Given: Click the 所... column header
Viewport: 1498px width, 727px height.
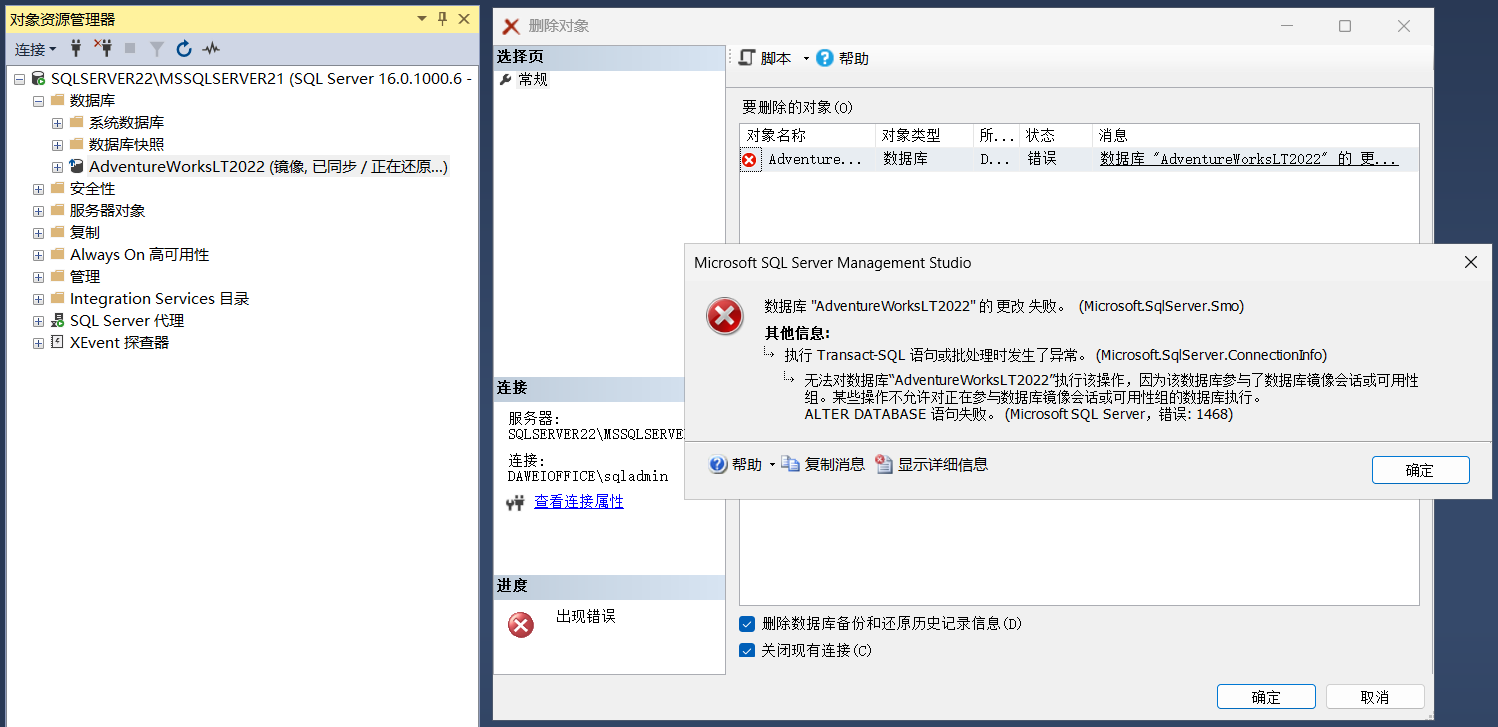Looking at the screenshot, I should (x=996, y=135).
